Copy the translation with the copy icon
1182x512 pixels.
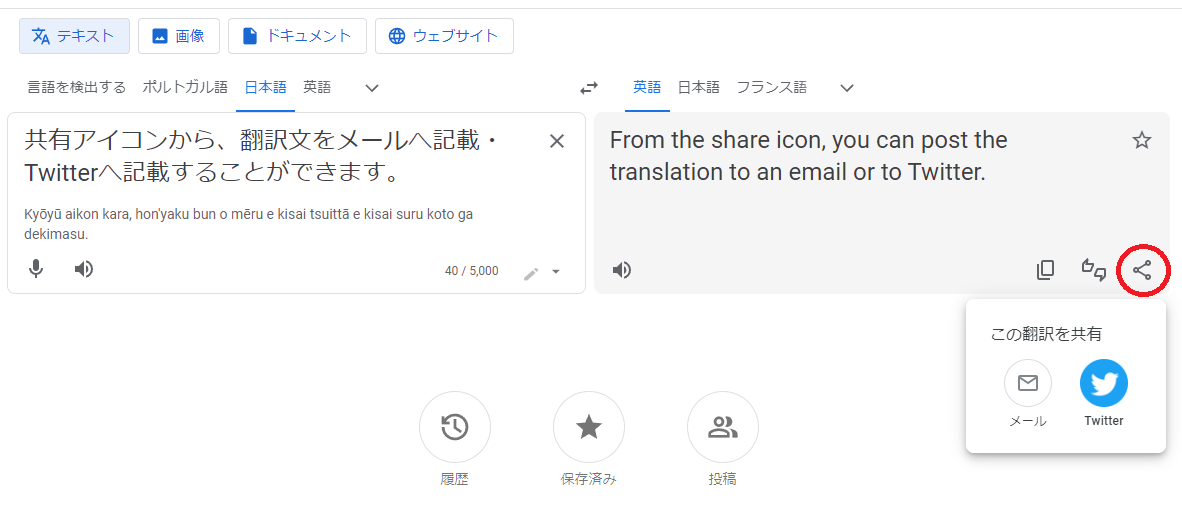(x=1046, y=270)
